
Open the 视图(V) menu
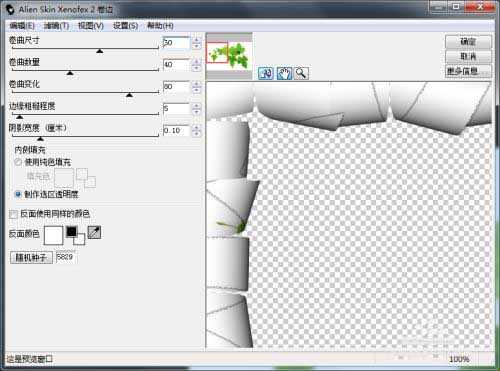[x=91, y=26]
